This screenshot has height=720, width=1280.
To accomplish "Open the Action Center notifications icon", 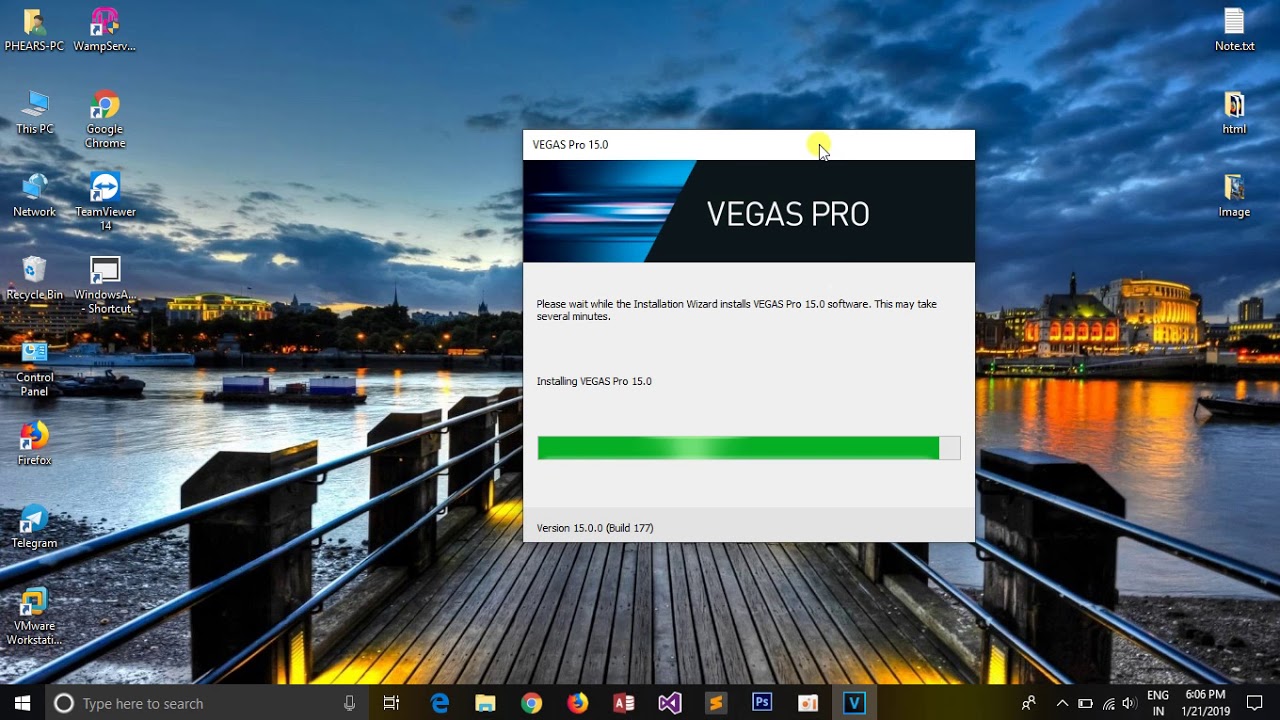I will pos(1255,703).
